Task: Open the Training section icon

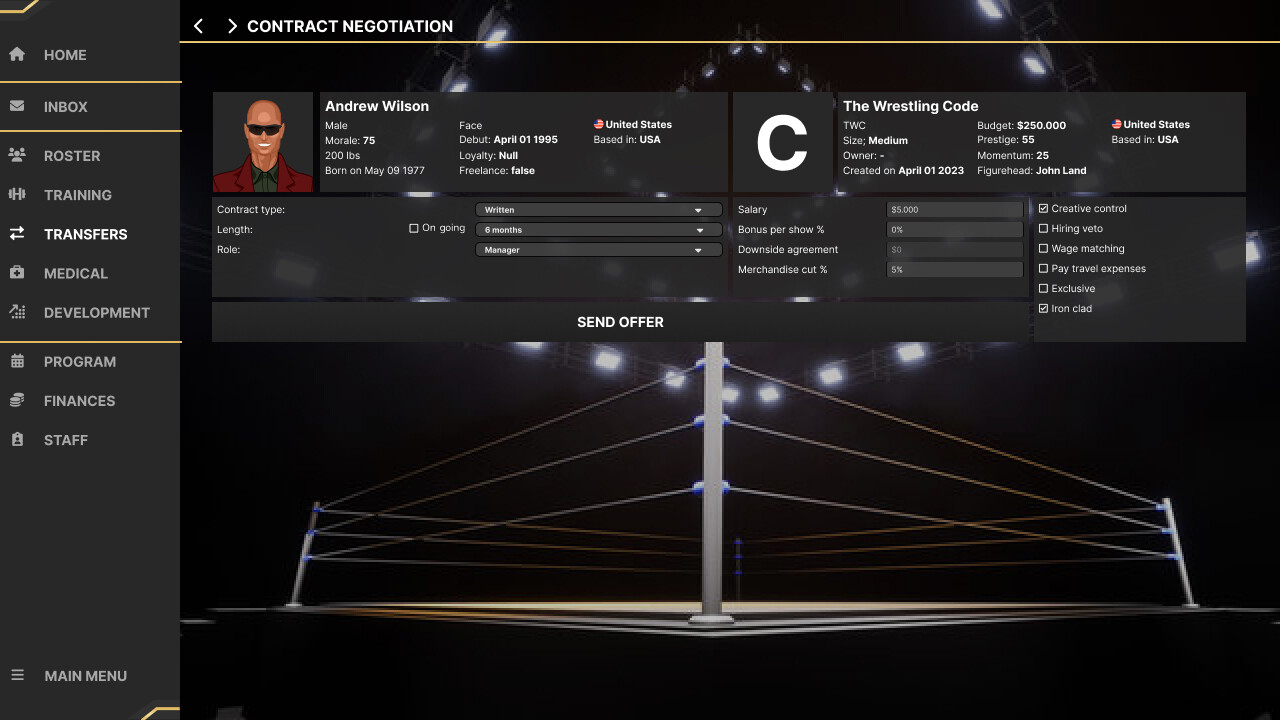Action: [18, 195]
